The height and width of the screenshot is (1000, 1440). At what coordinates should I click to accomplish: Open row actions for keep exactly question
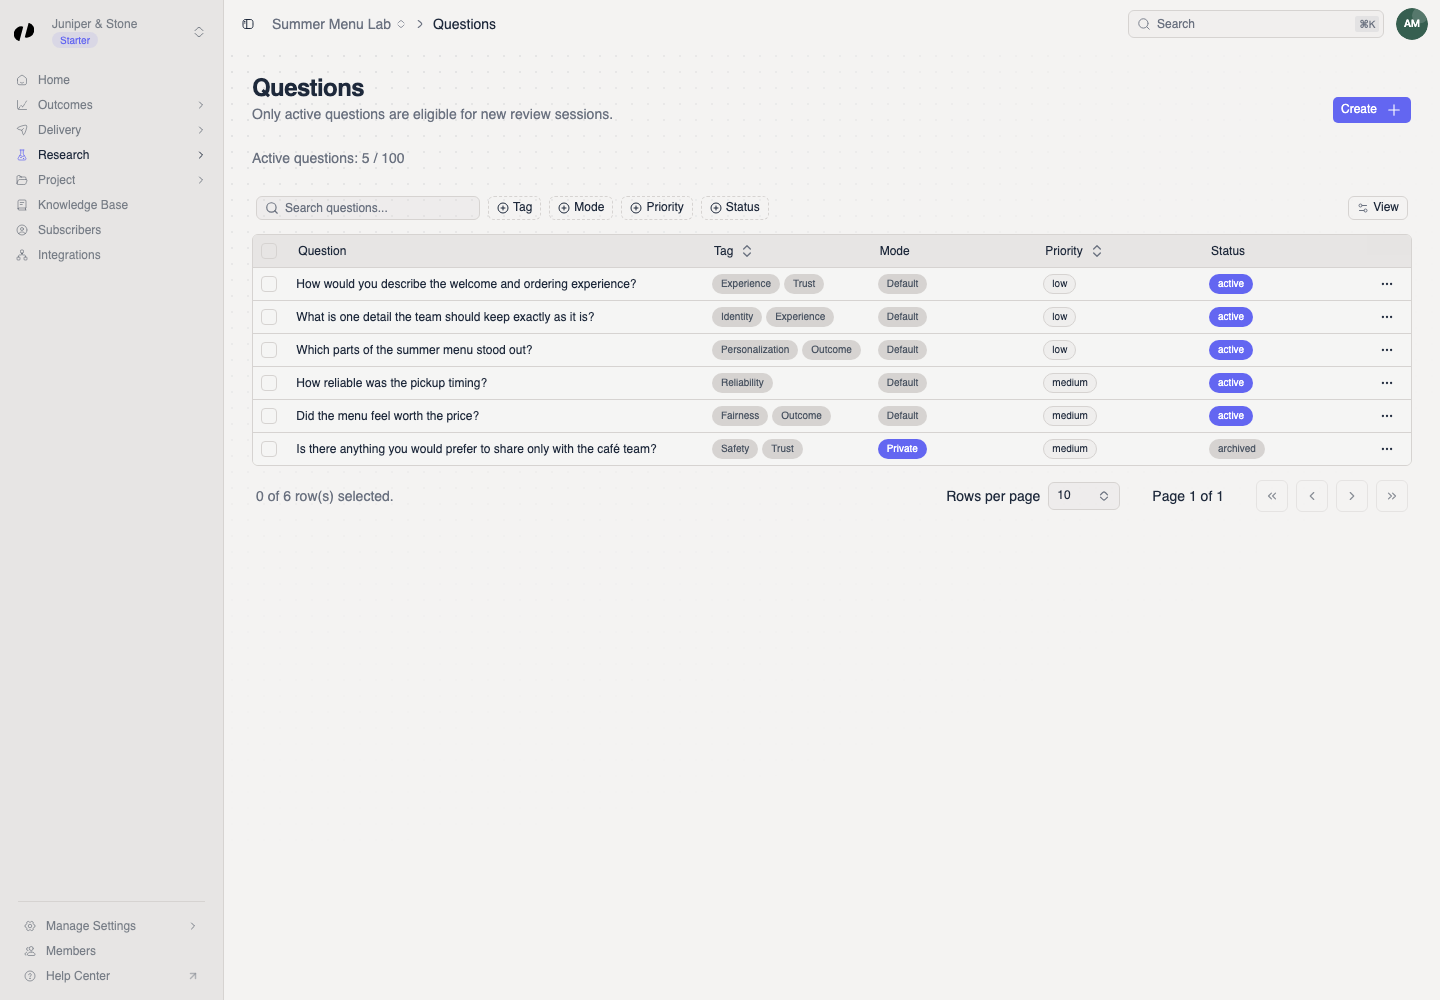click(x=1387, y=317)
